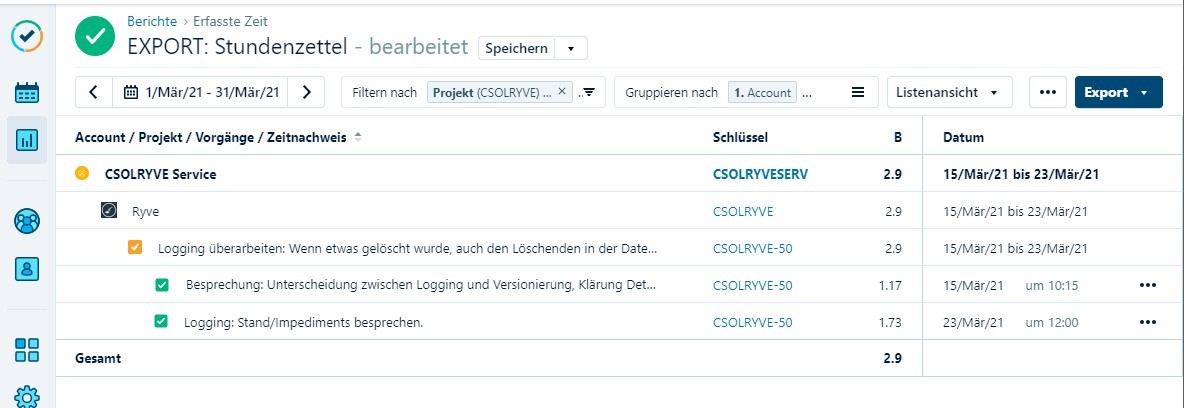Open dropdown arrow next to Speichern

coord(571,48)
